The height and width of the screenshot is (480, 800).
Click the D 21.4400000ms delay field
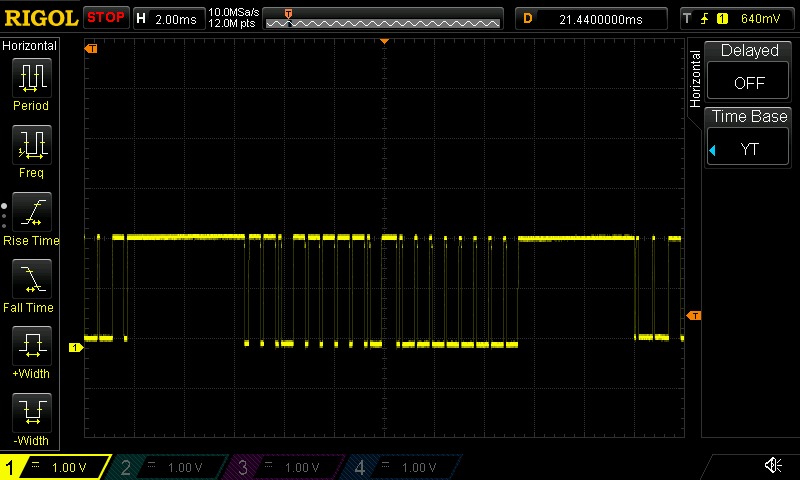tap(592, 18)
